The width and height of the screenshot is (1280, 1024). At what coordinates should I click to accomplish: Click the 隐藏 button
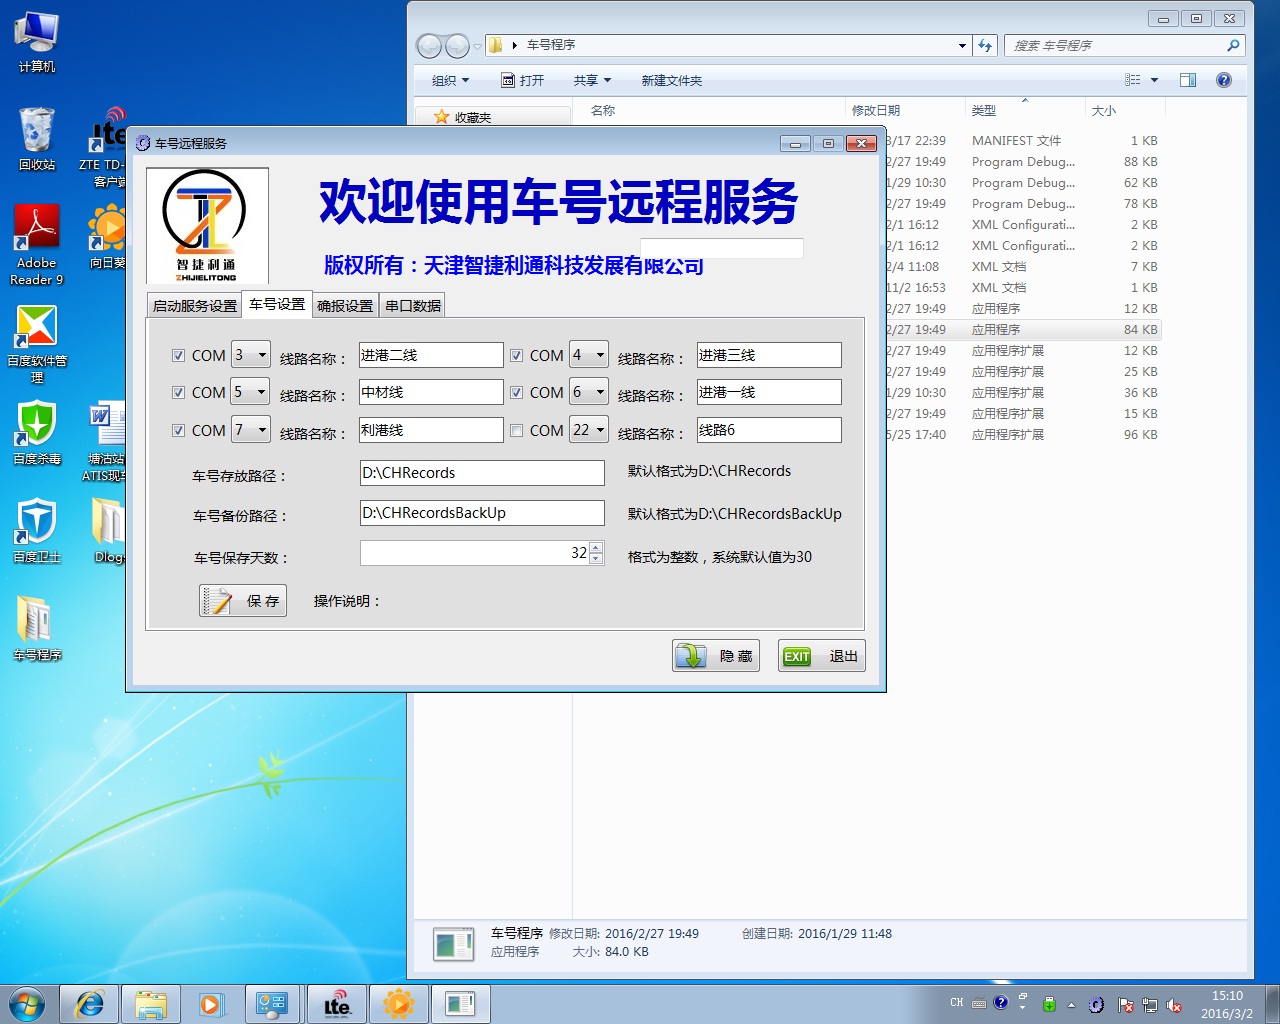pos(716,656)
